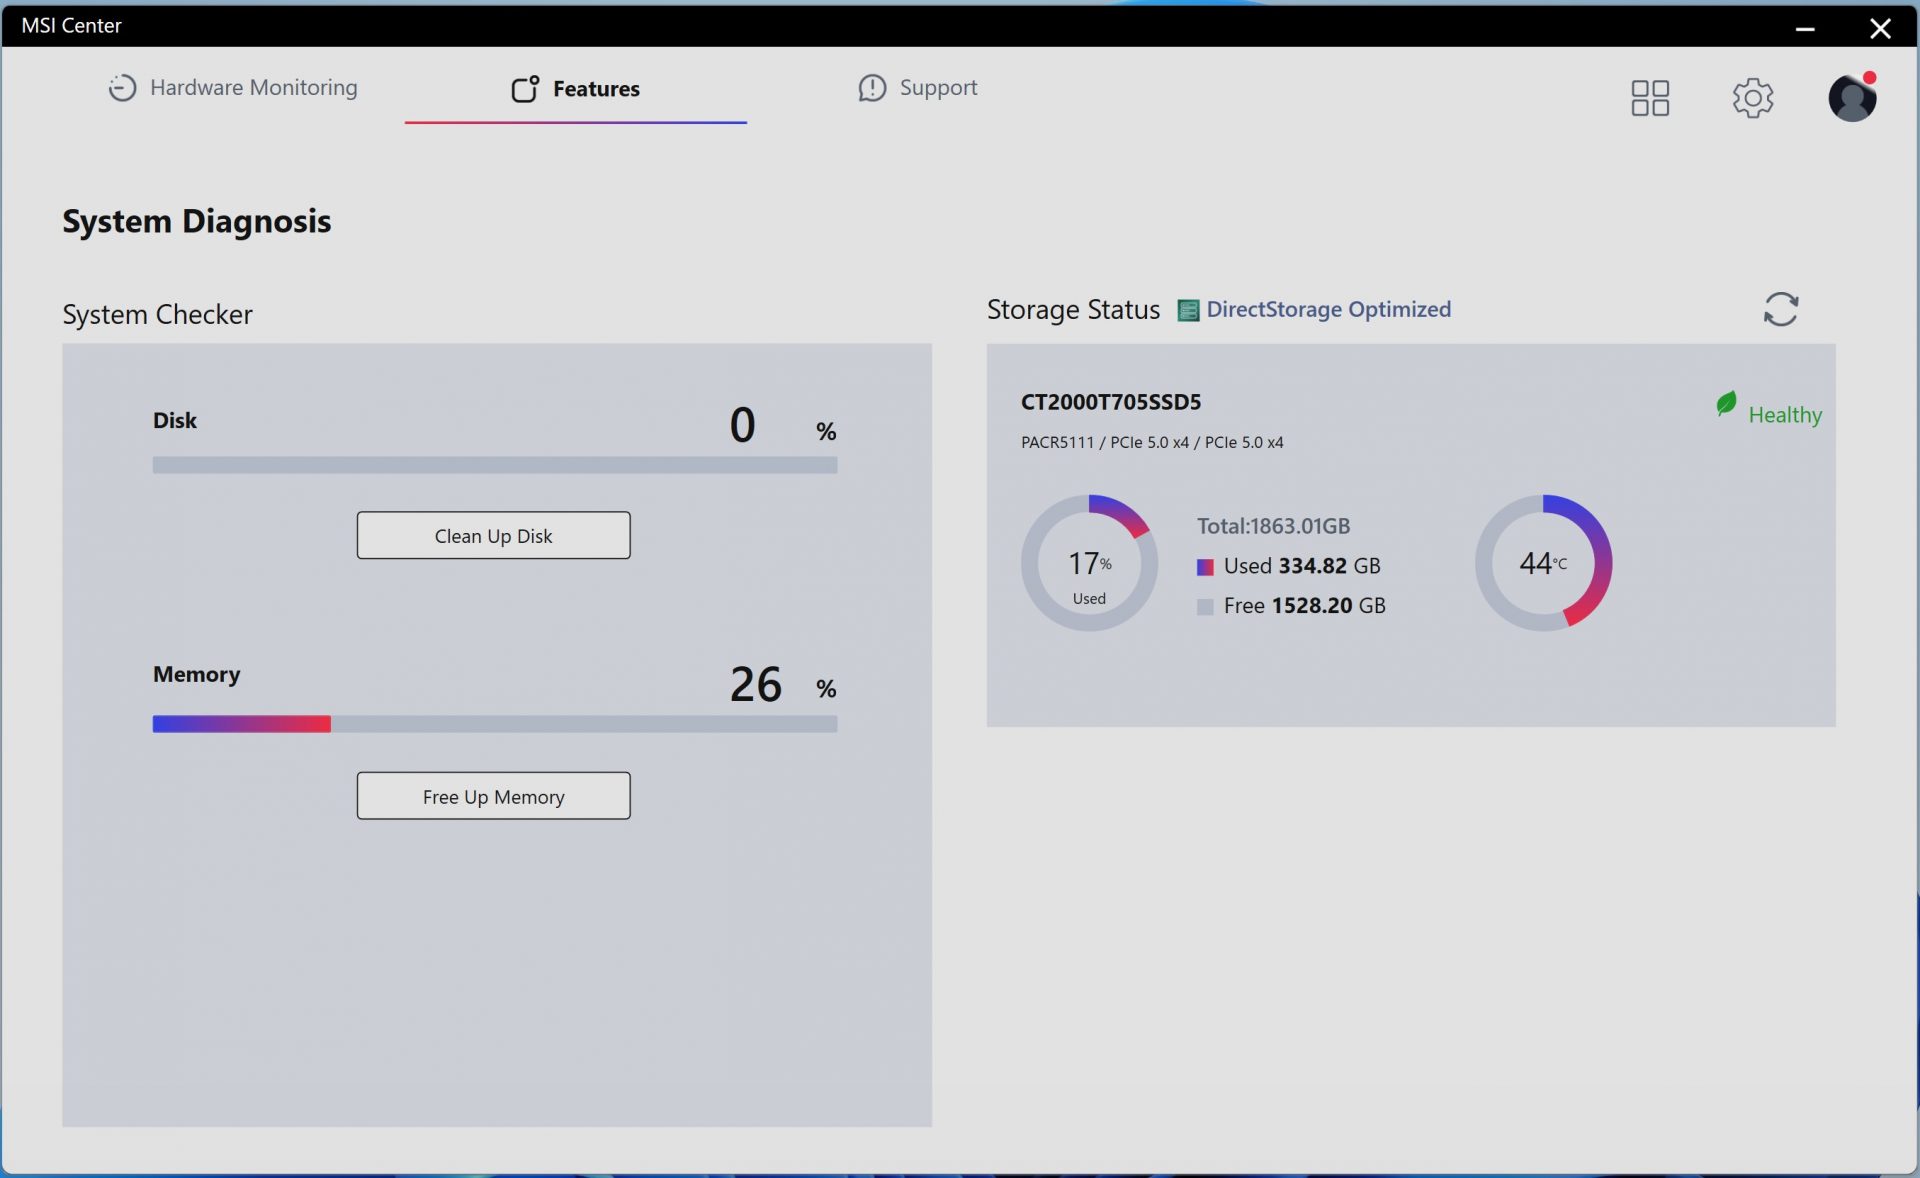
Task: Click the Support speech bubble icon
Action: tap(872, 88)
